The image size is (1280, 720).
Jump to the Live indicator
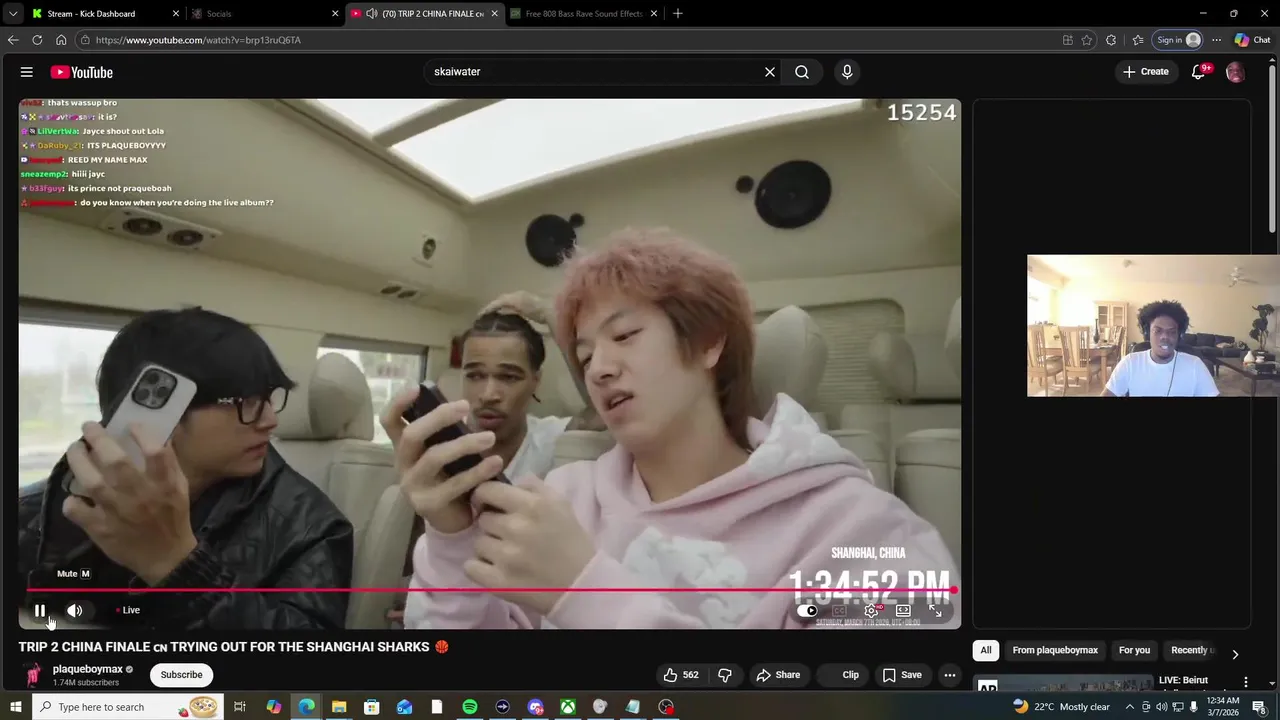click(128, 610)
